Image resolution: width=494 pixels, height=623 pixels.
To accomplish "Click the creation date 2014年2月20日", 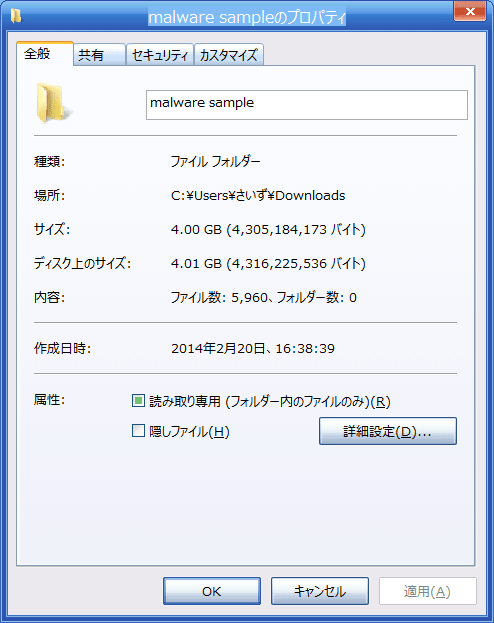I will click(x=218, y=348).
